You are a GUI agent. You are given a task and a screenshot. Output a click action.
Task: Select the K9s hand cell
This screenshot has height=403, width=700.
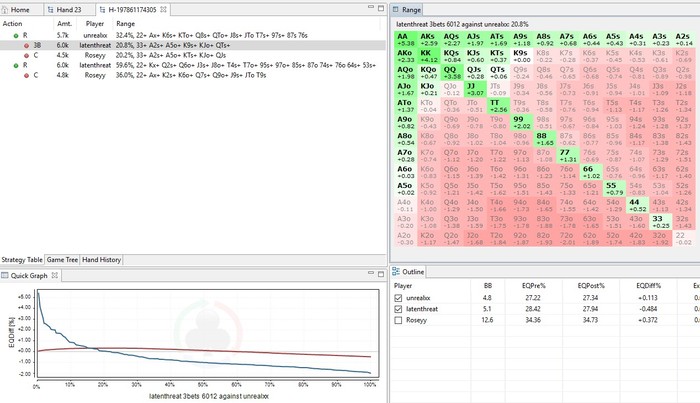521,56
